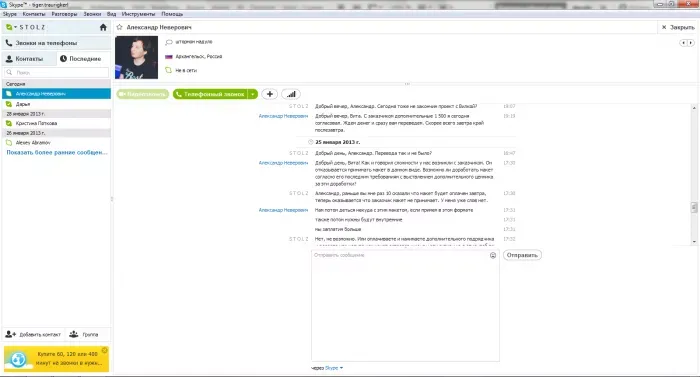
Task: Select the Дарья conversation
Action: 56,104
